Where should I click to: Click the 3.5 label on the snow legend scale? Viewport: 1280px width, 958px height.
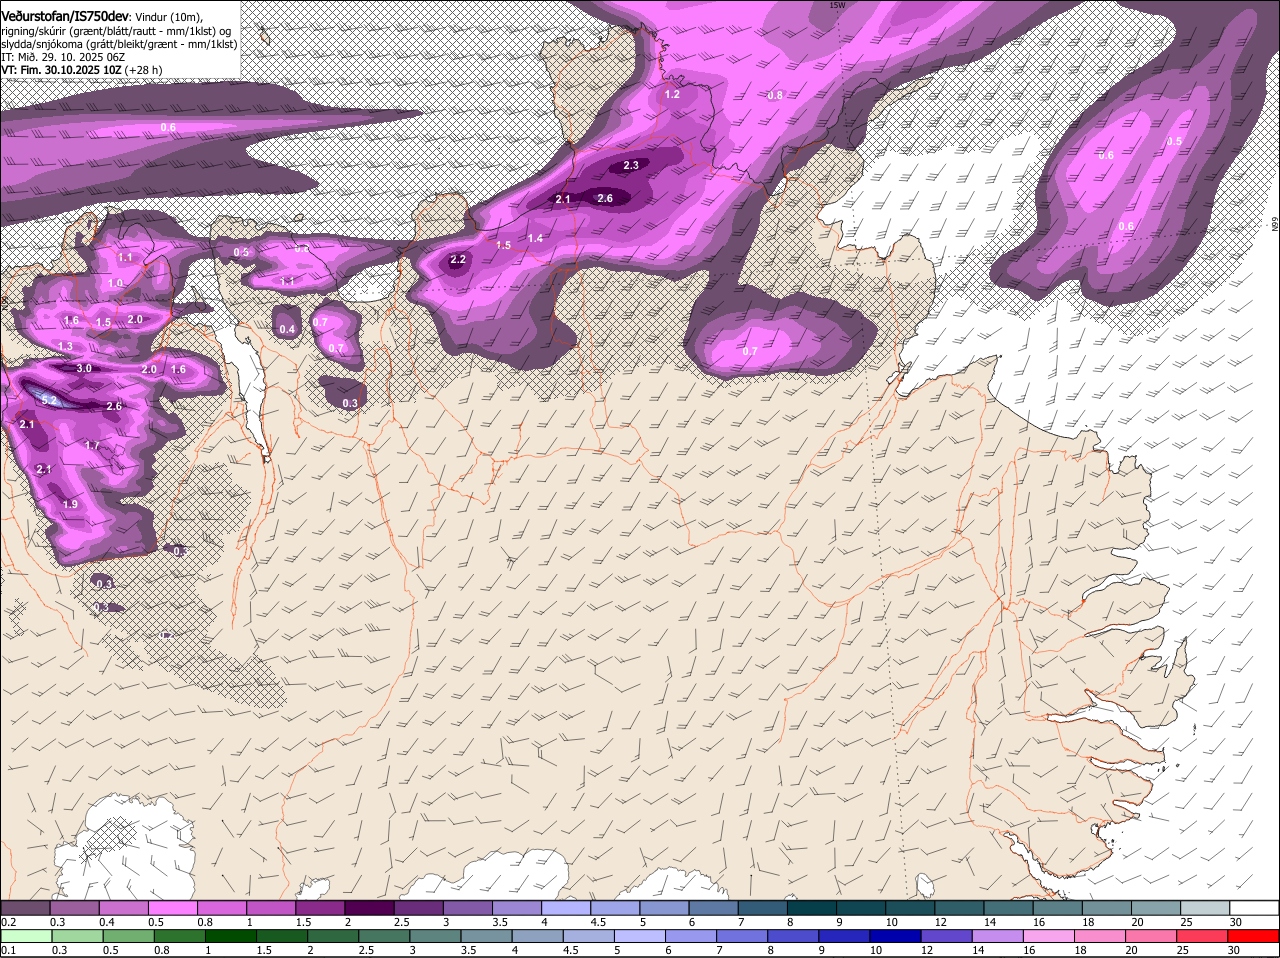(x=499, y=922)
